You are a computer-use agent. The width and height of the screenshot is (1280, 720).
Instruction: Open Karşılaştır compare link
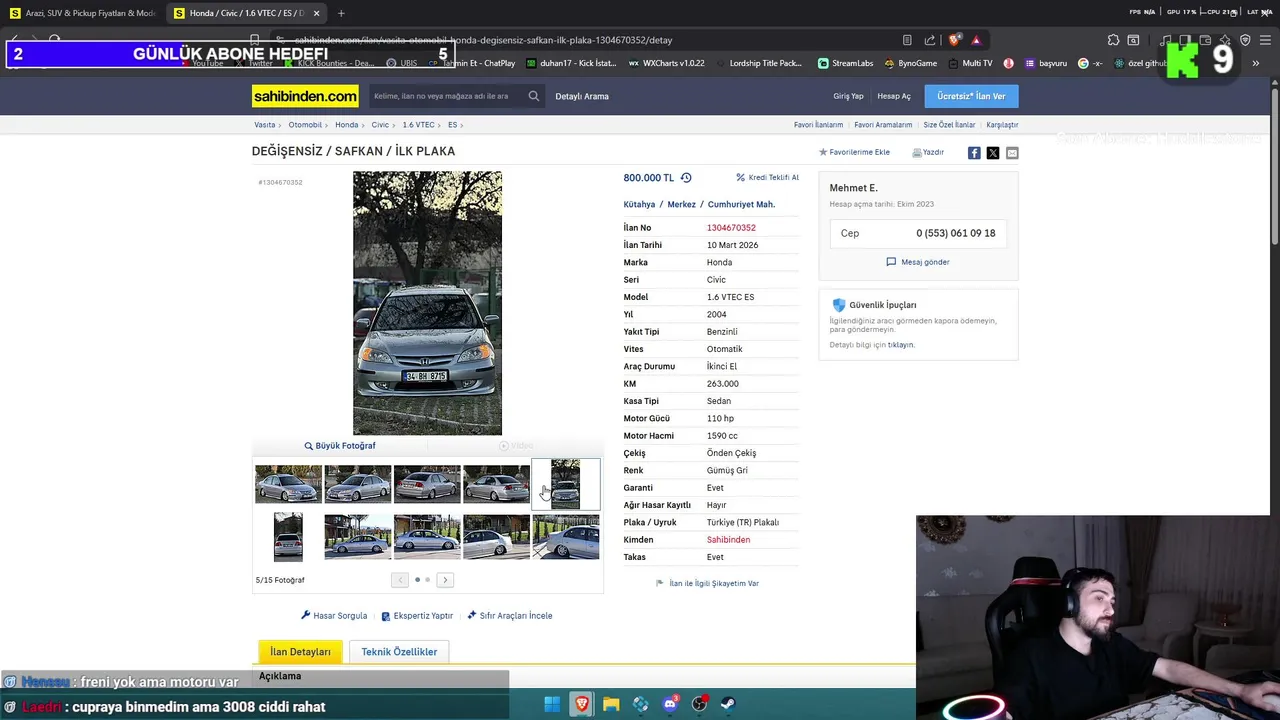tap(1002, 125)
